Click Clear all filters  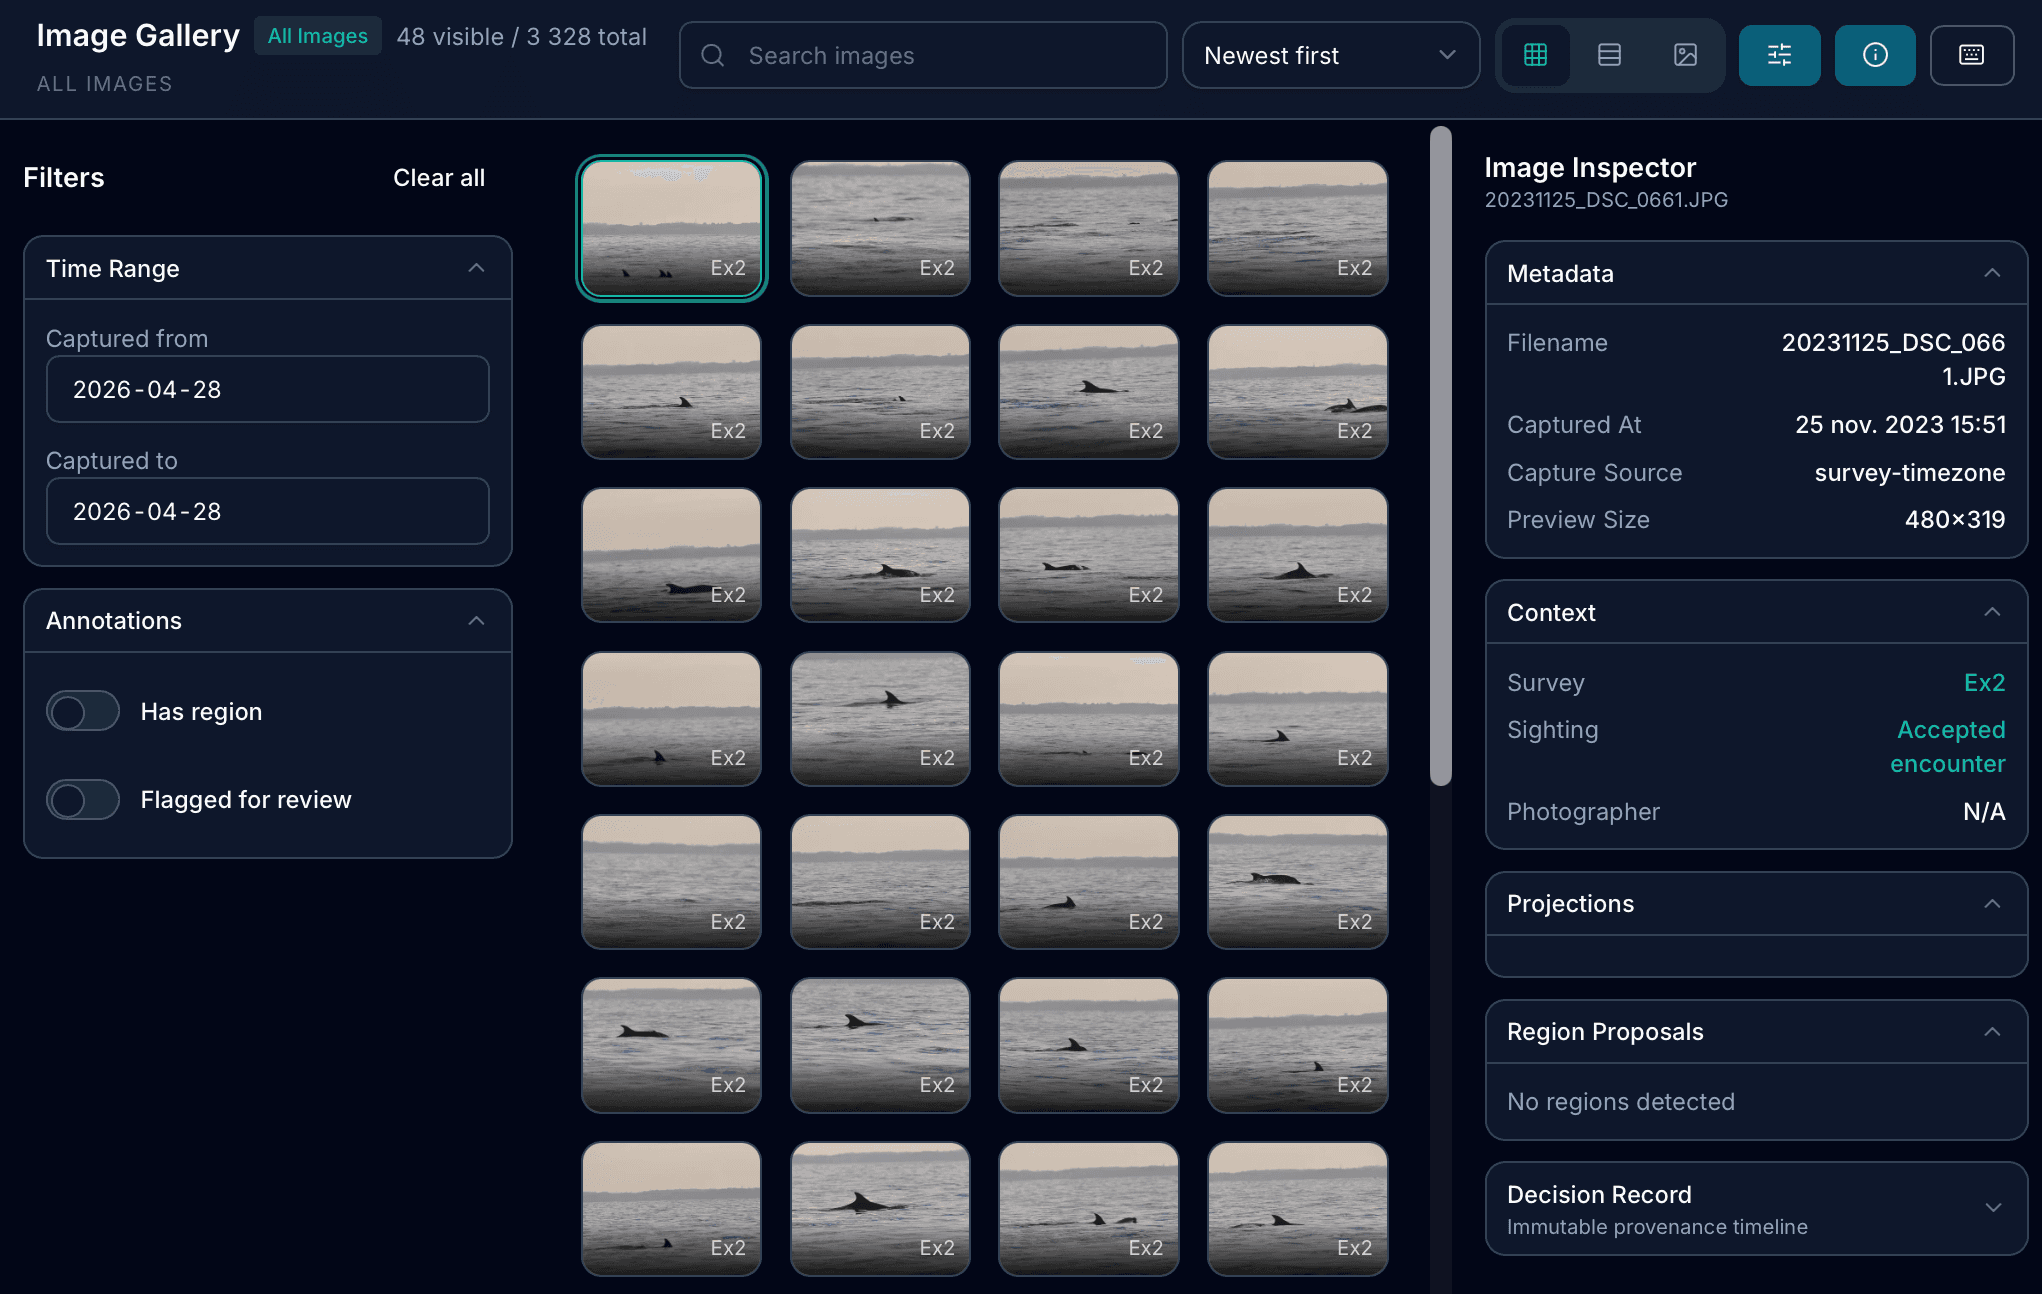point(439,178)
